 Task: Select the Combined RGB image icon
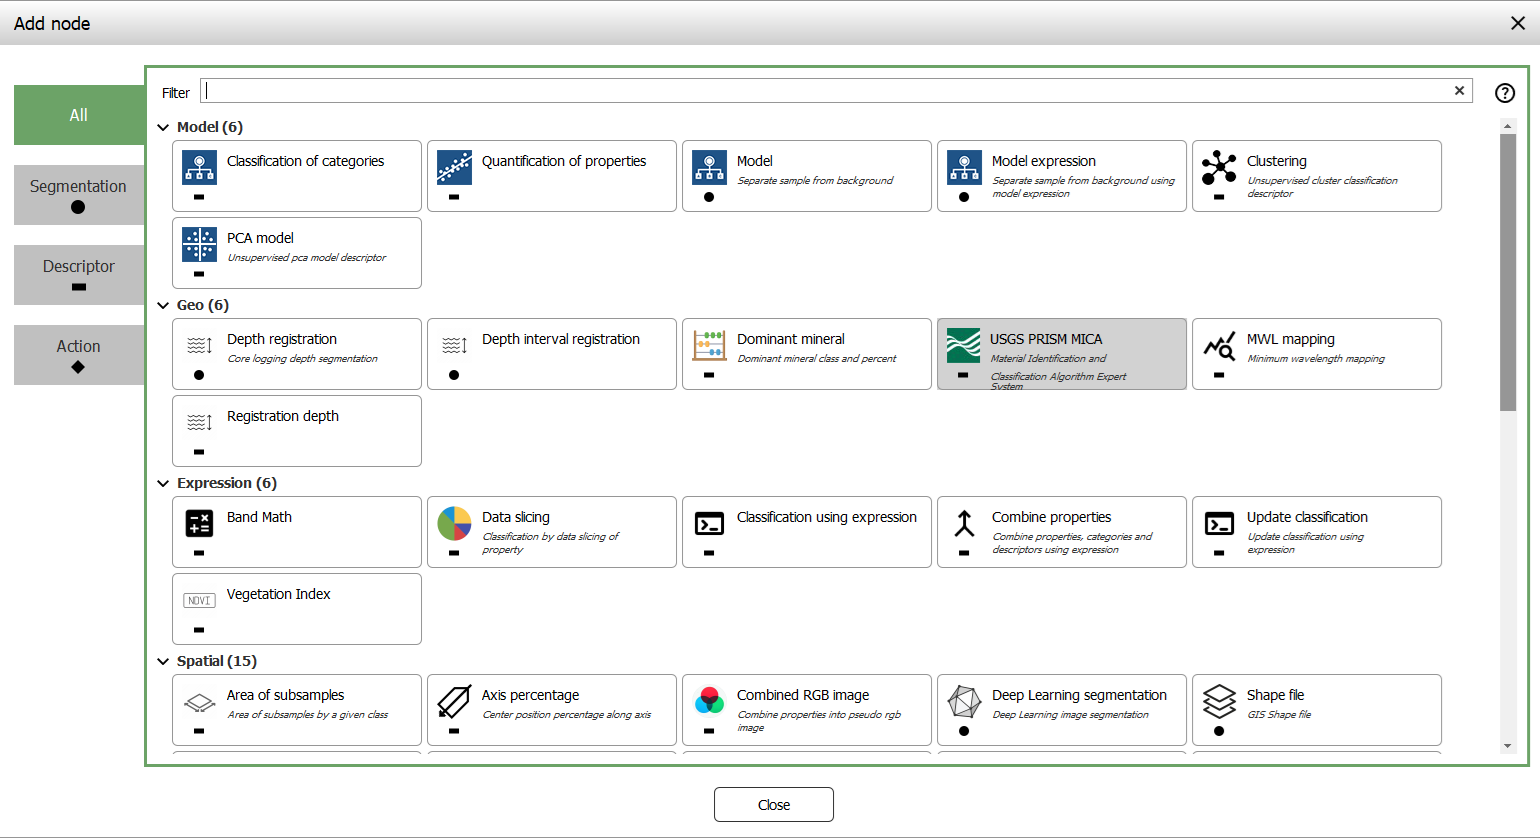(709, 701)
